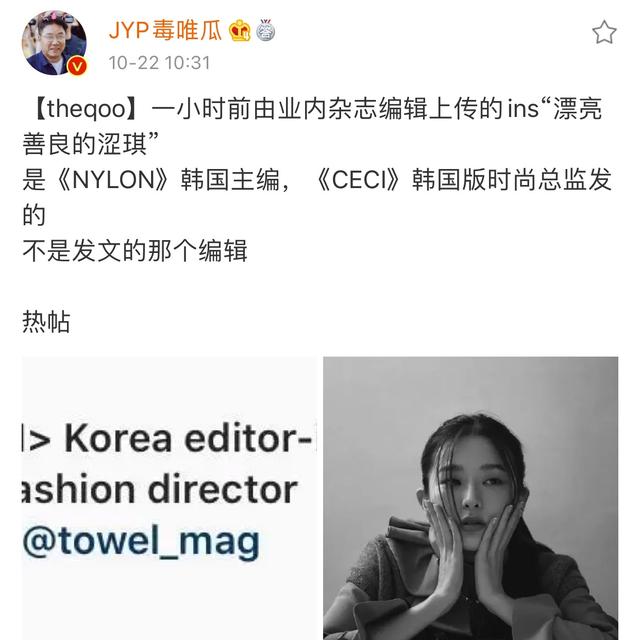
Task: Open the poster's profile avatar
Action: 54,43
